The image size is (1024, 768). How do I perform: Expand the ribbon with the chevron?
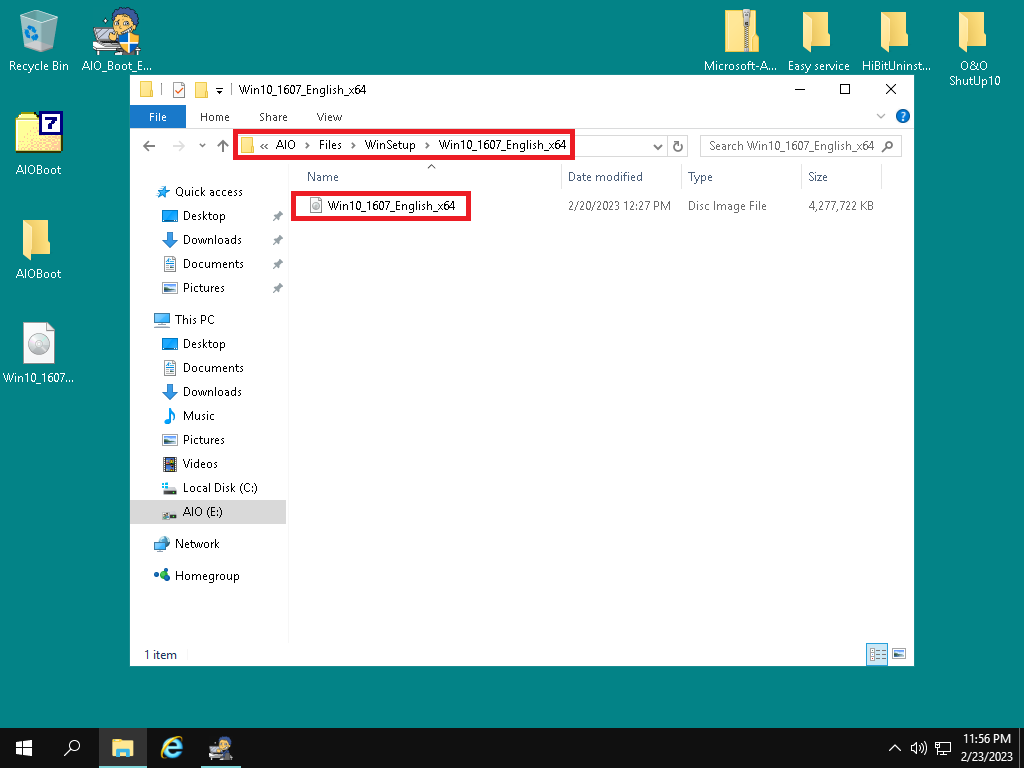(881, 117)
